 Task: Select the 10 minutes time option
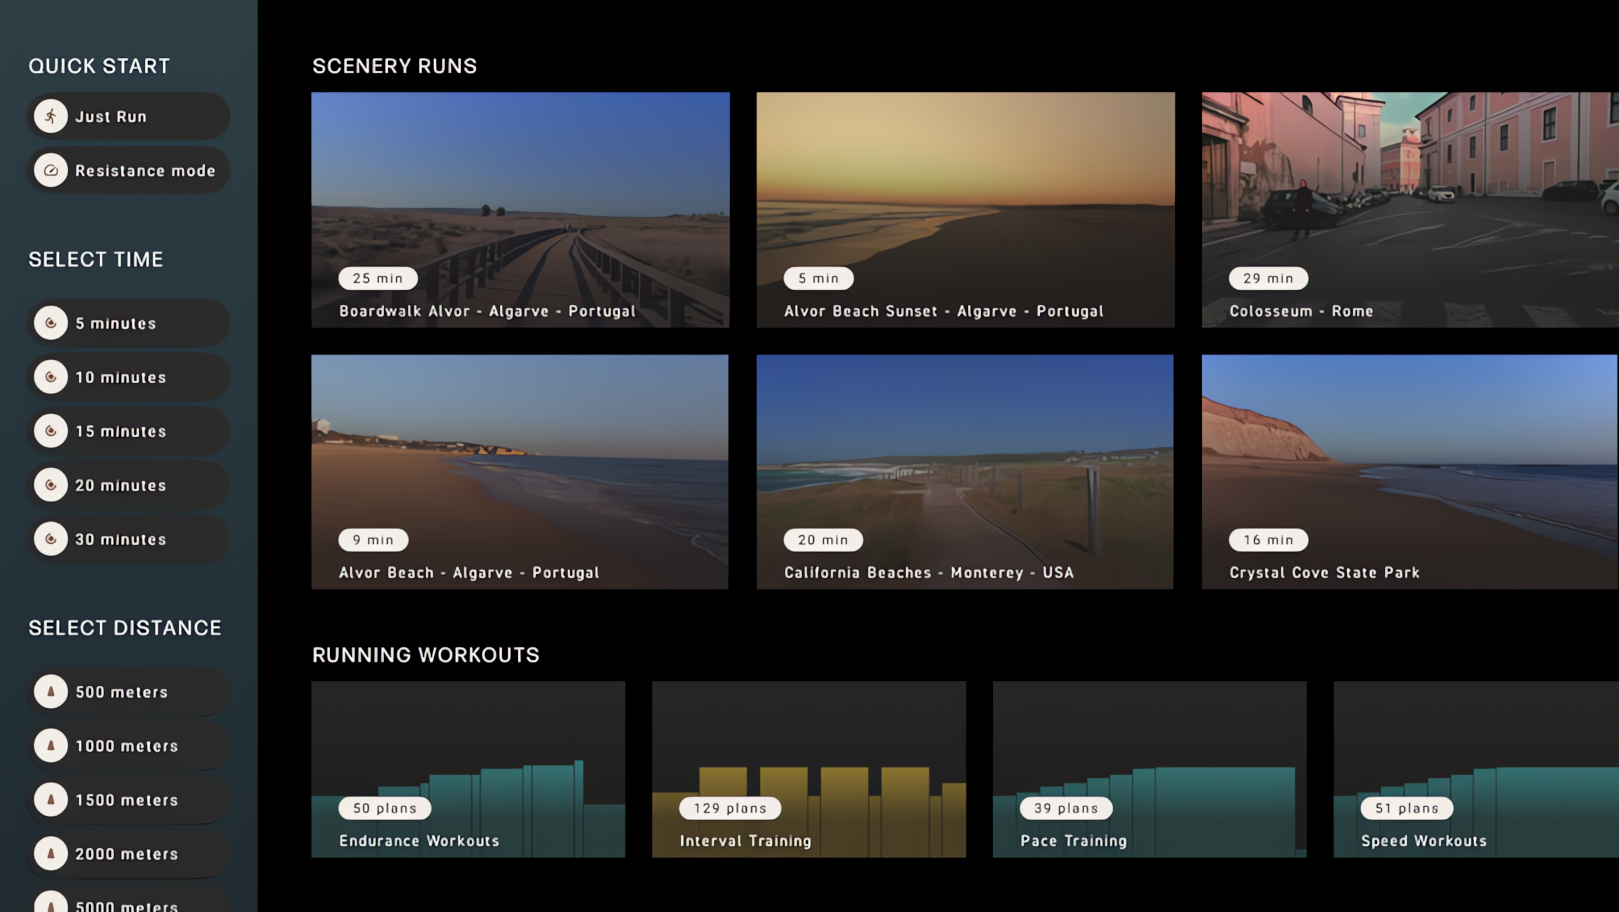click(x=128, y=377)
